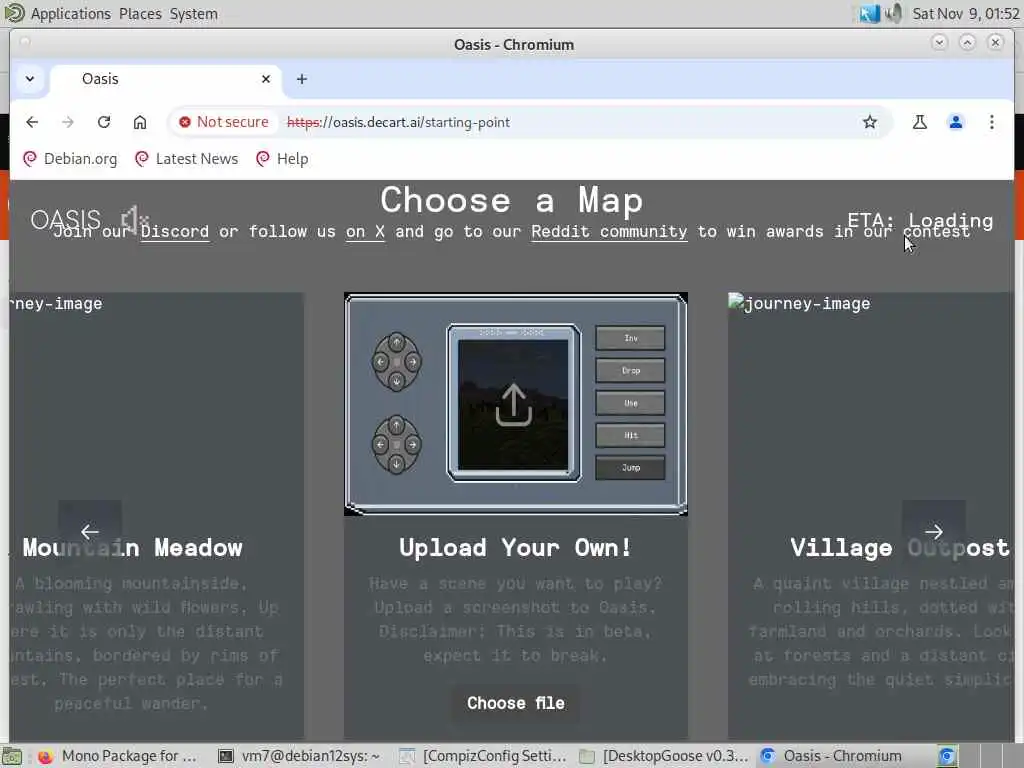Screen dimensions: 1024x768
Task: Switch to the vm7@debian12sys terminal taskbar item
Action: coord(298,756)
